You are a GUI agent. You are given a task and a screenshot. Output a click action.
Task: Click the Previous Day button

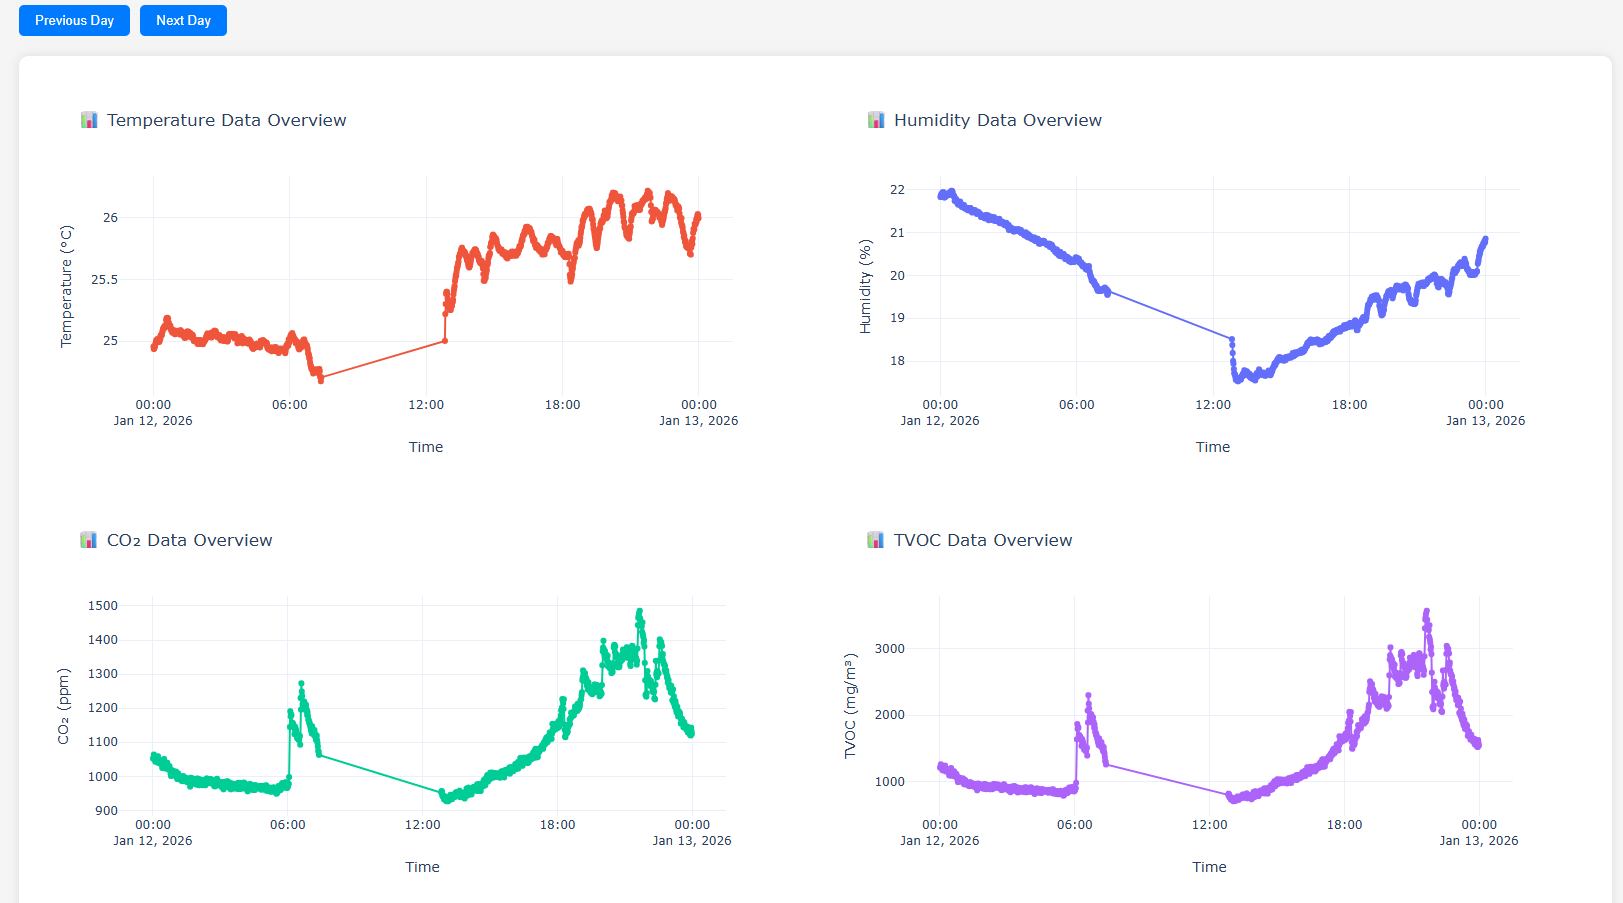coord(74,20)
